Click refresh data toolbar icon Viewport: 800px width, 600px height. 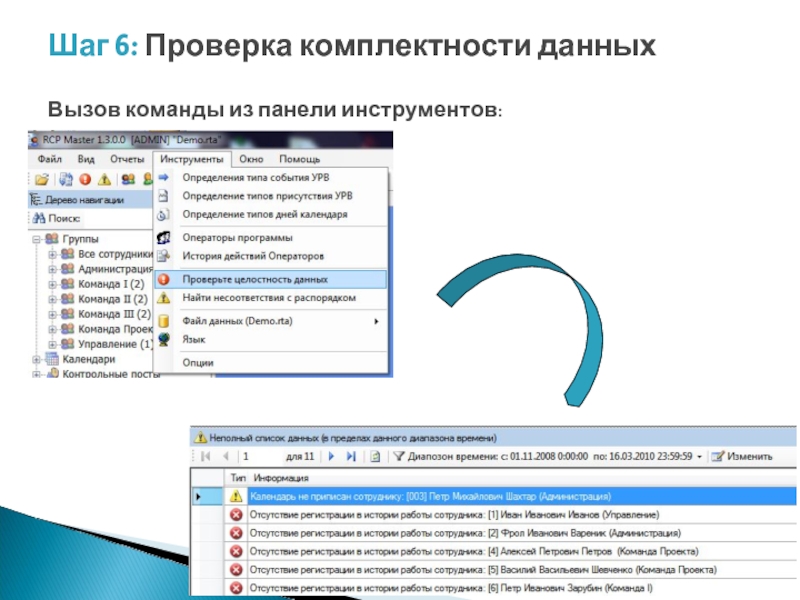tap(66, 180)
